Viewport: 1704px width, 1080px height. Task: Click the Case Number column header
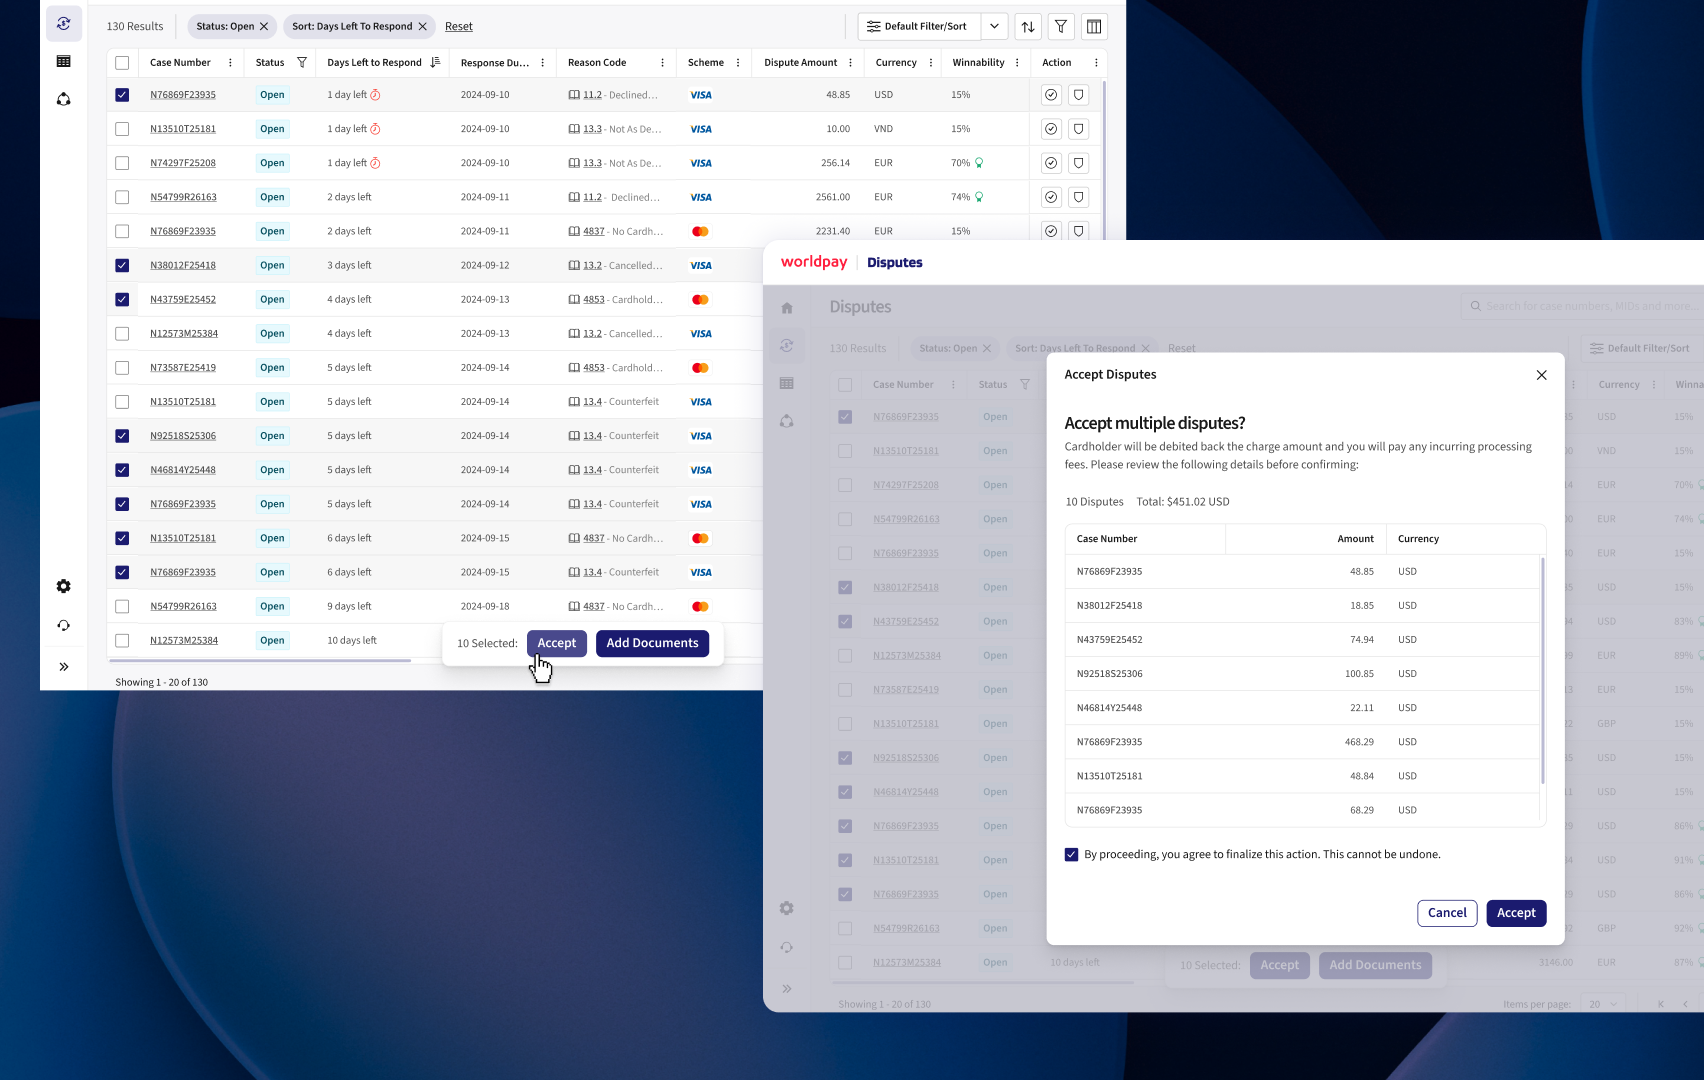click(x=180, y=62)
